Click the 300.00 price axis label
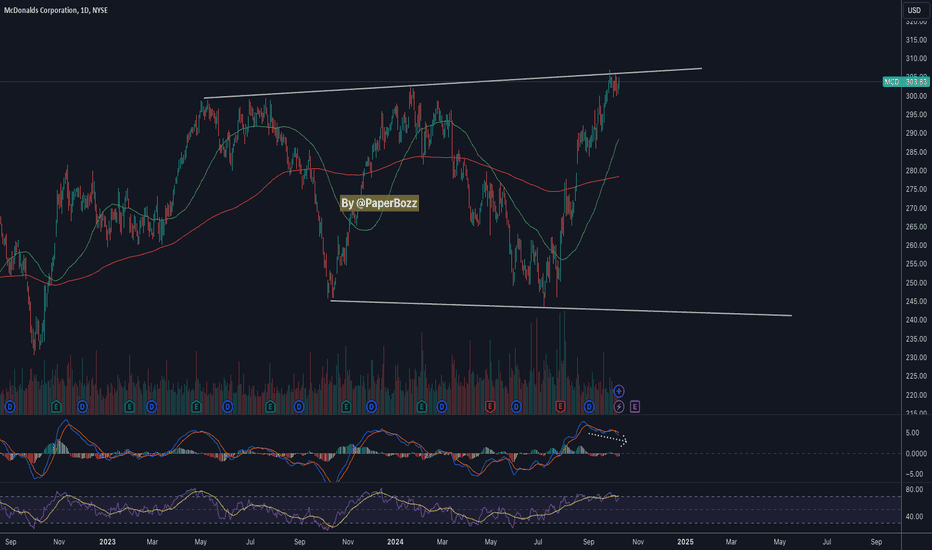Screen dimensions: 932x550 click(916, 96)
